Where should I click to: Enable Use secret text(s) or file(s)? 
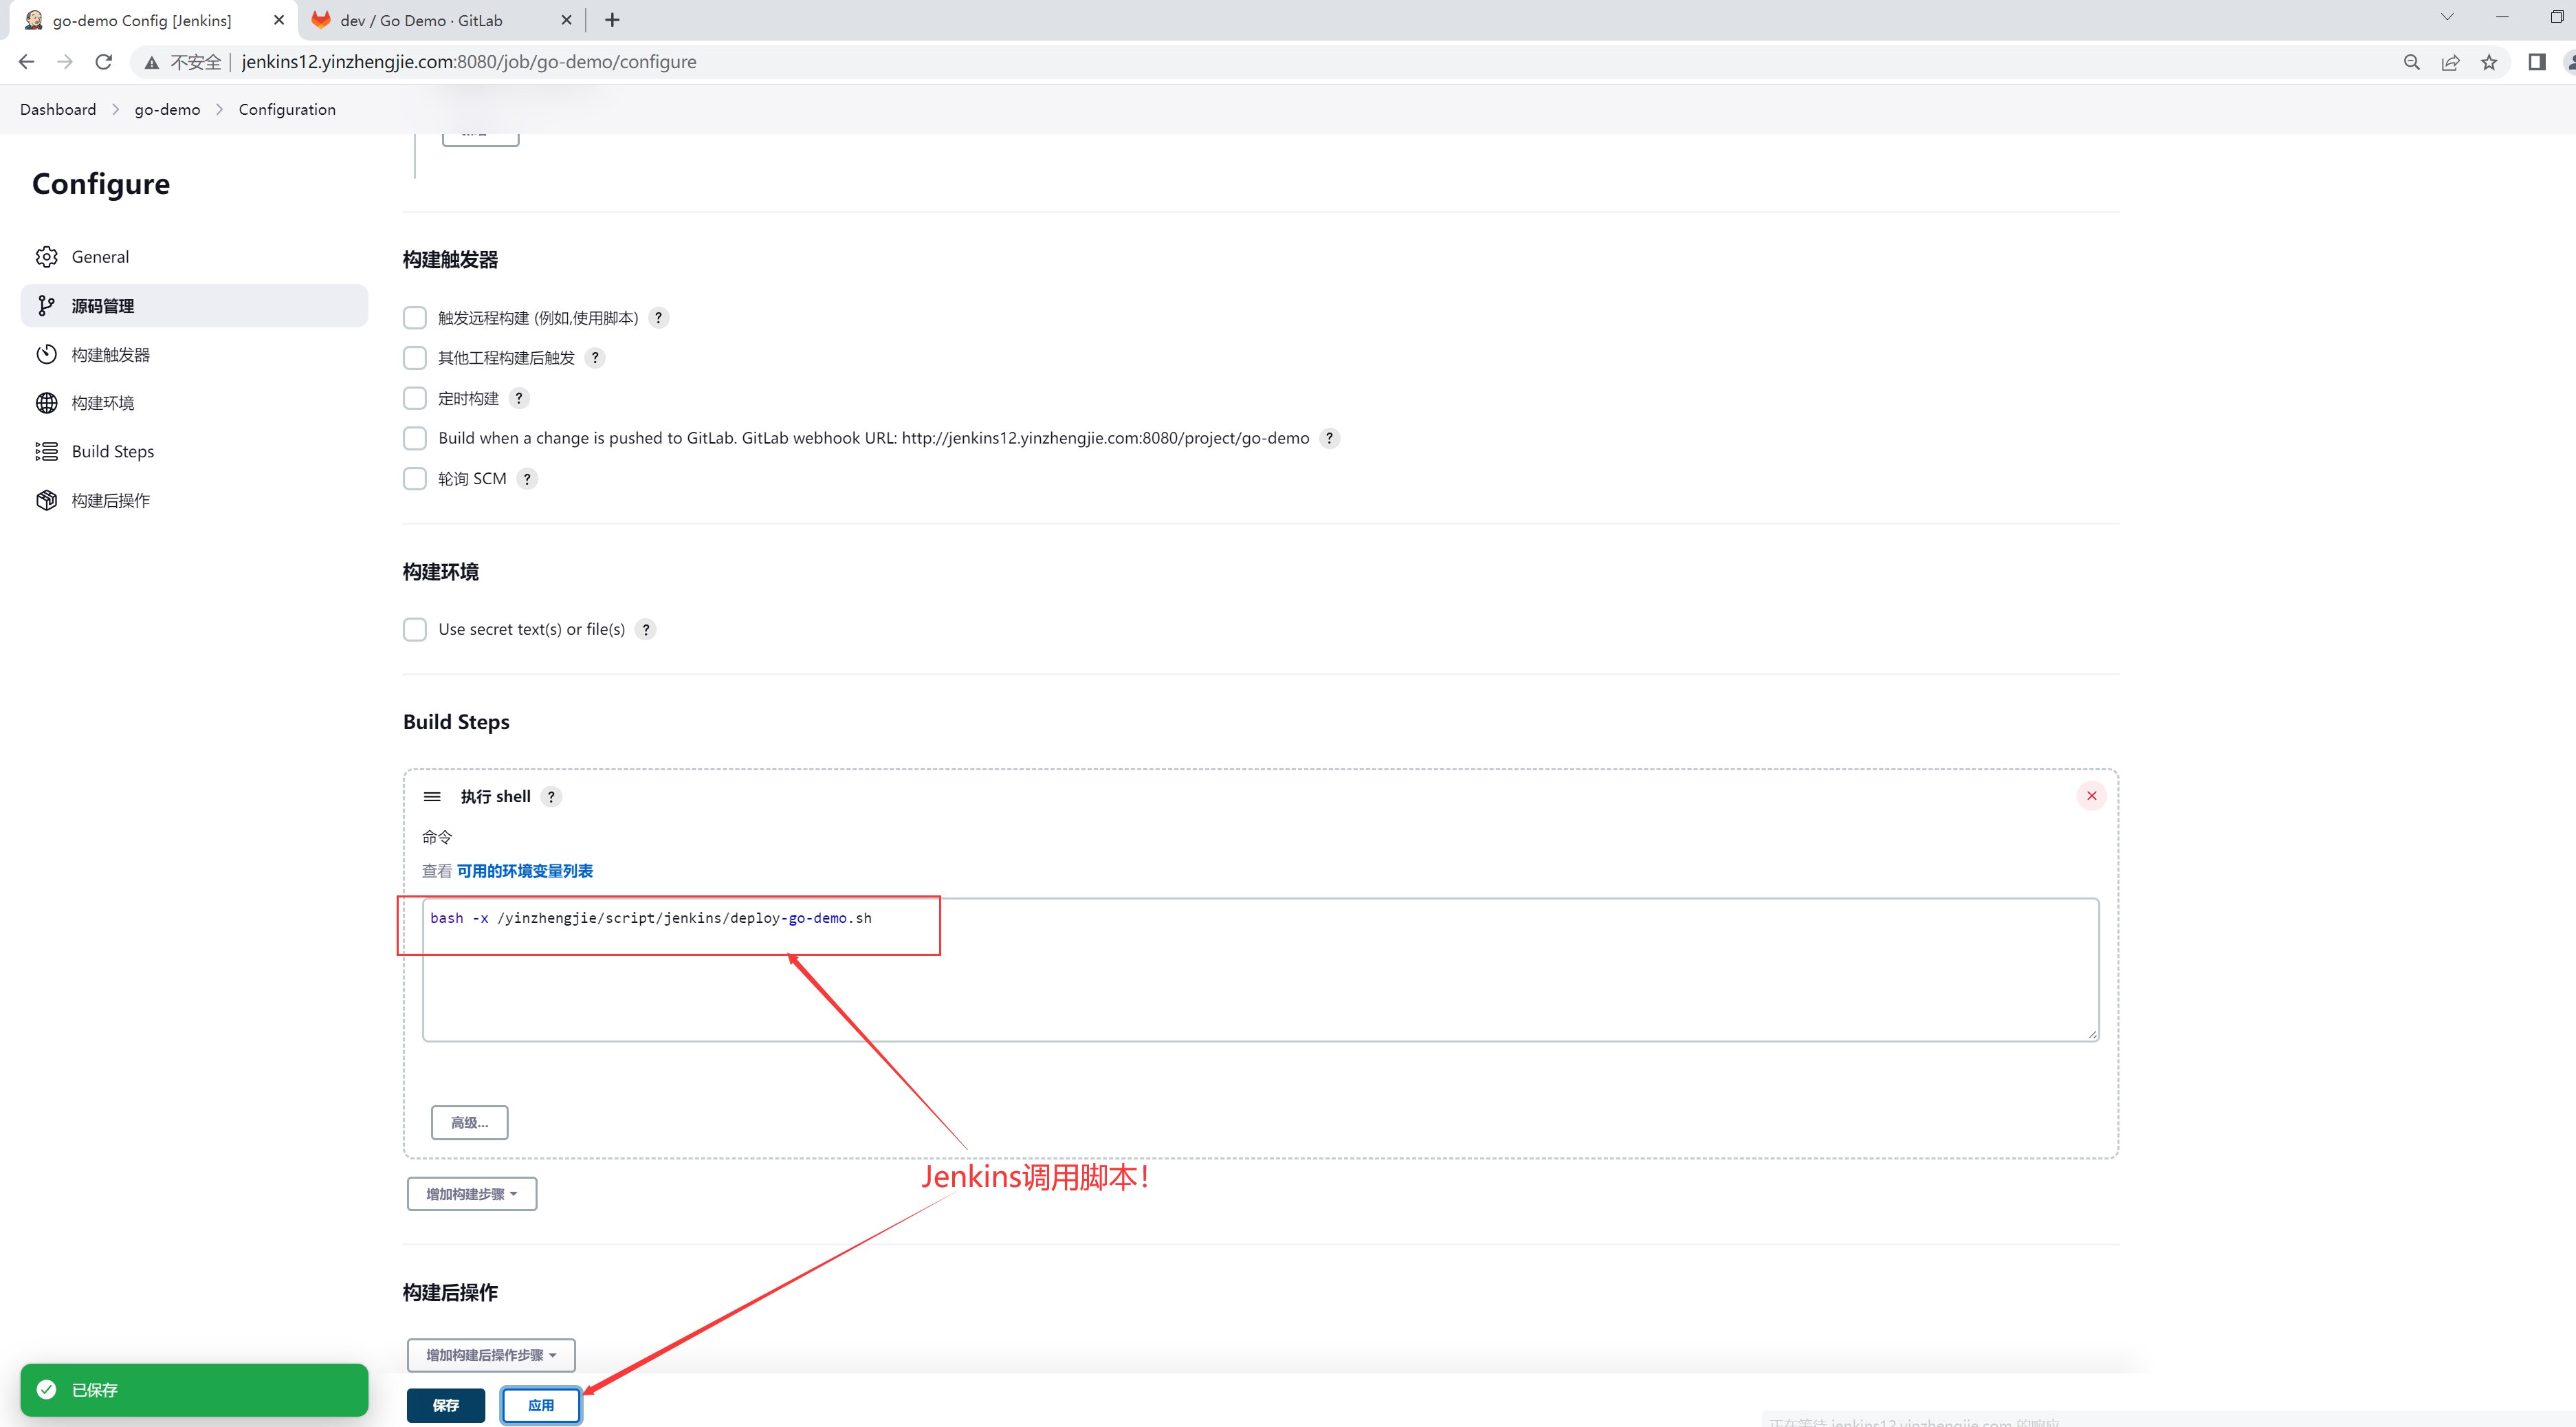point(415,629)
